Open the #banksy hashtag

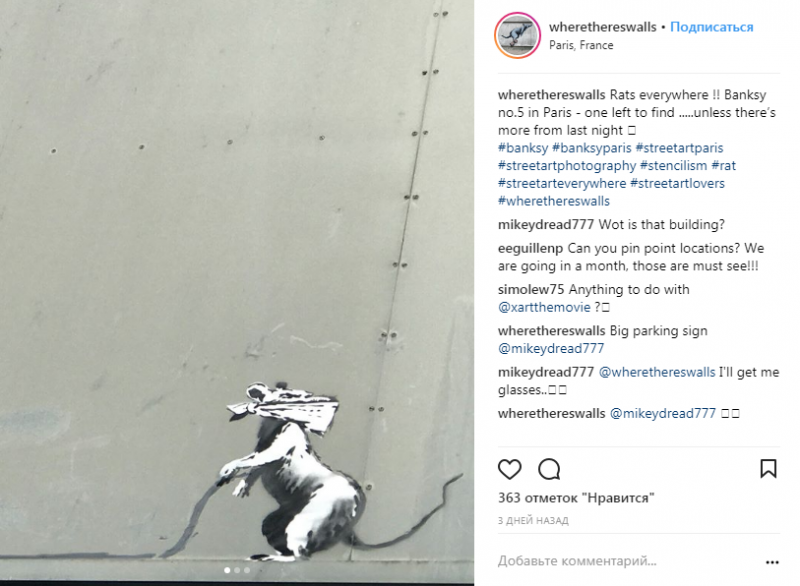click(523, 148)
